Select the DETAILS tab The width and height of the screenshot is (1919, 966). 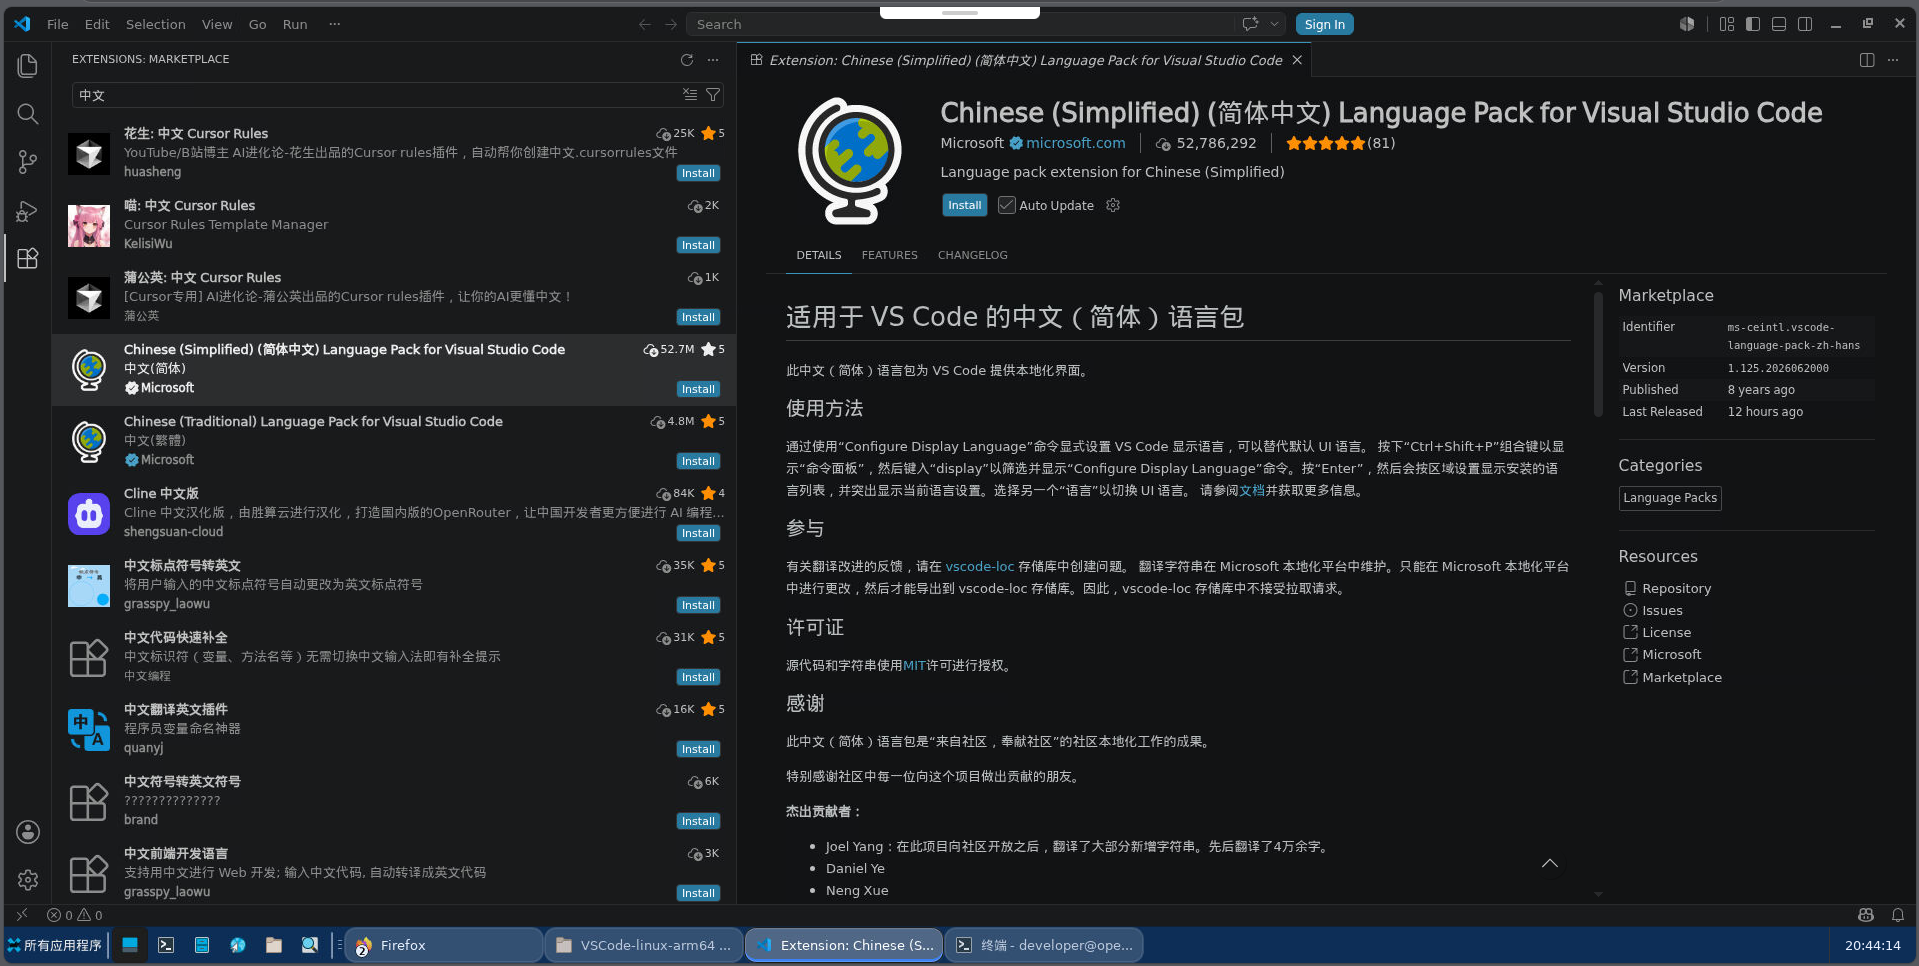(x=819, y=255)
